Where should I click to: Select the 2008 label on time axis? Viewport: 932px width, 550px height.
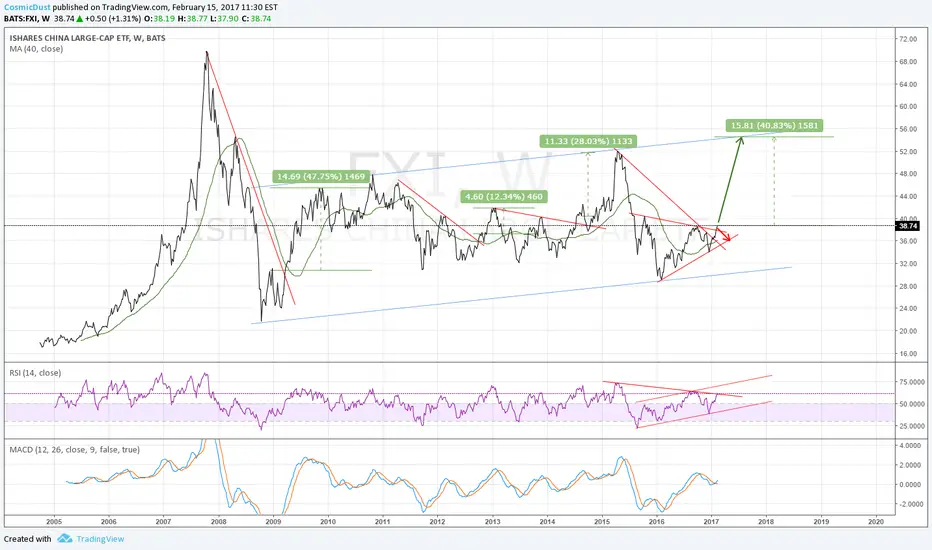(218, 521)
